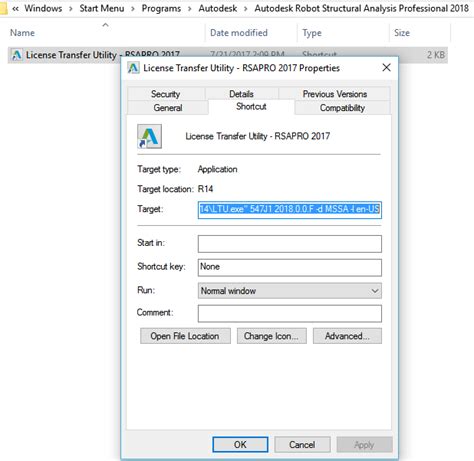The image size is (474, 461).
Task: Click the Change Icon button
Action: [271, 336]
